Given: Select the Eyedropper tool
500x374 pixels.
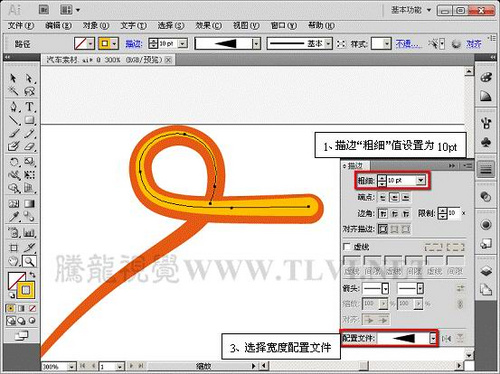Looking at the screenshot, I should (x=14, y=217).
